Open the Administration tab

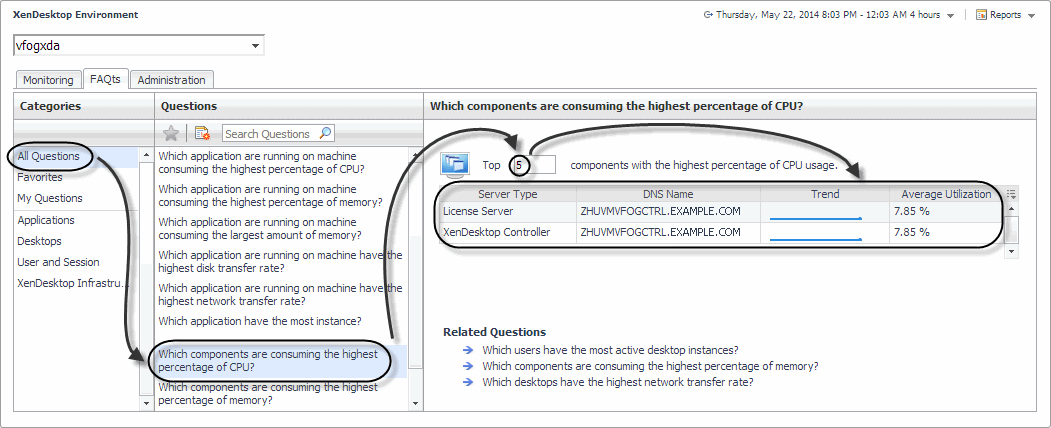[171, 80]
